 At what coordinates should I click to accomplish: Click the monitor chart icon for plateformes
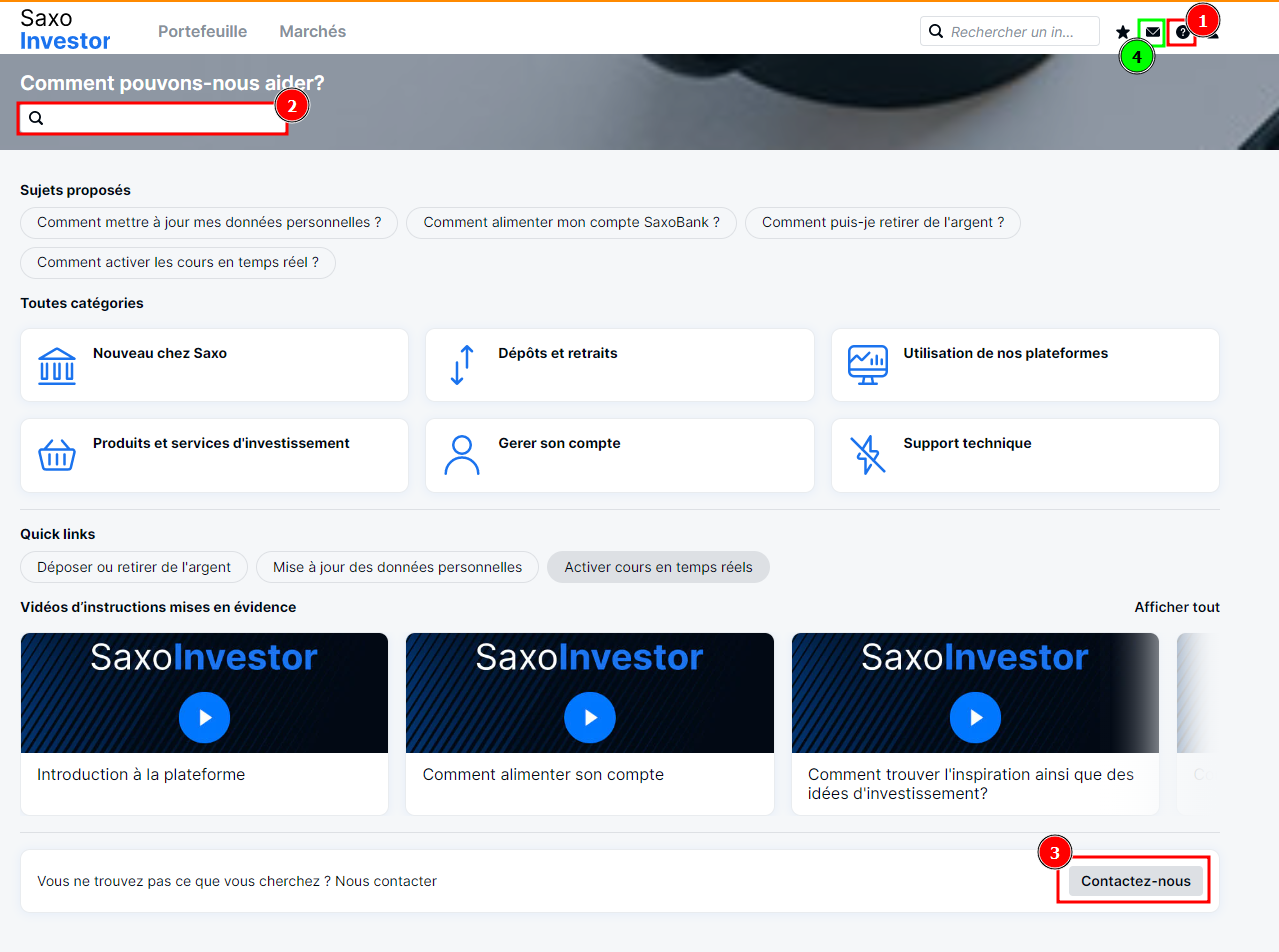coord(867,366)
